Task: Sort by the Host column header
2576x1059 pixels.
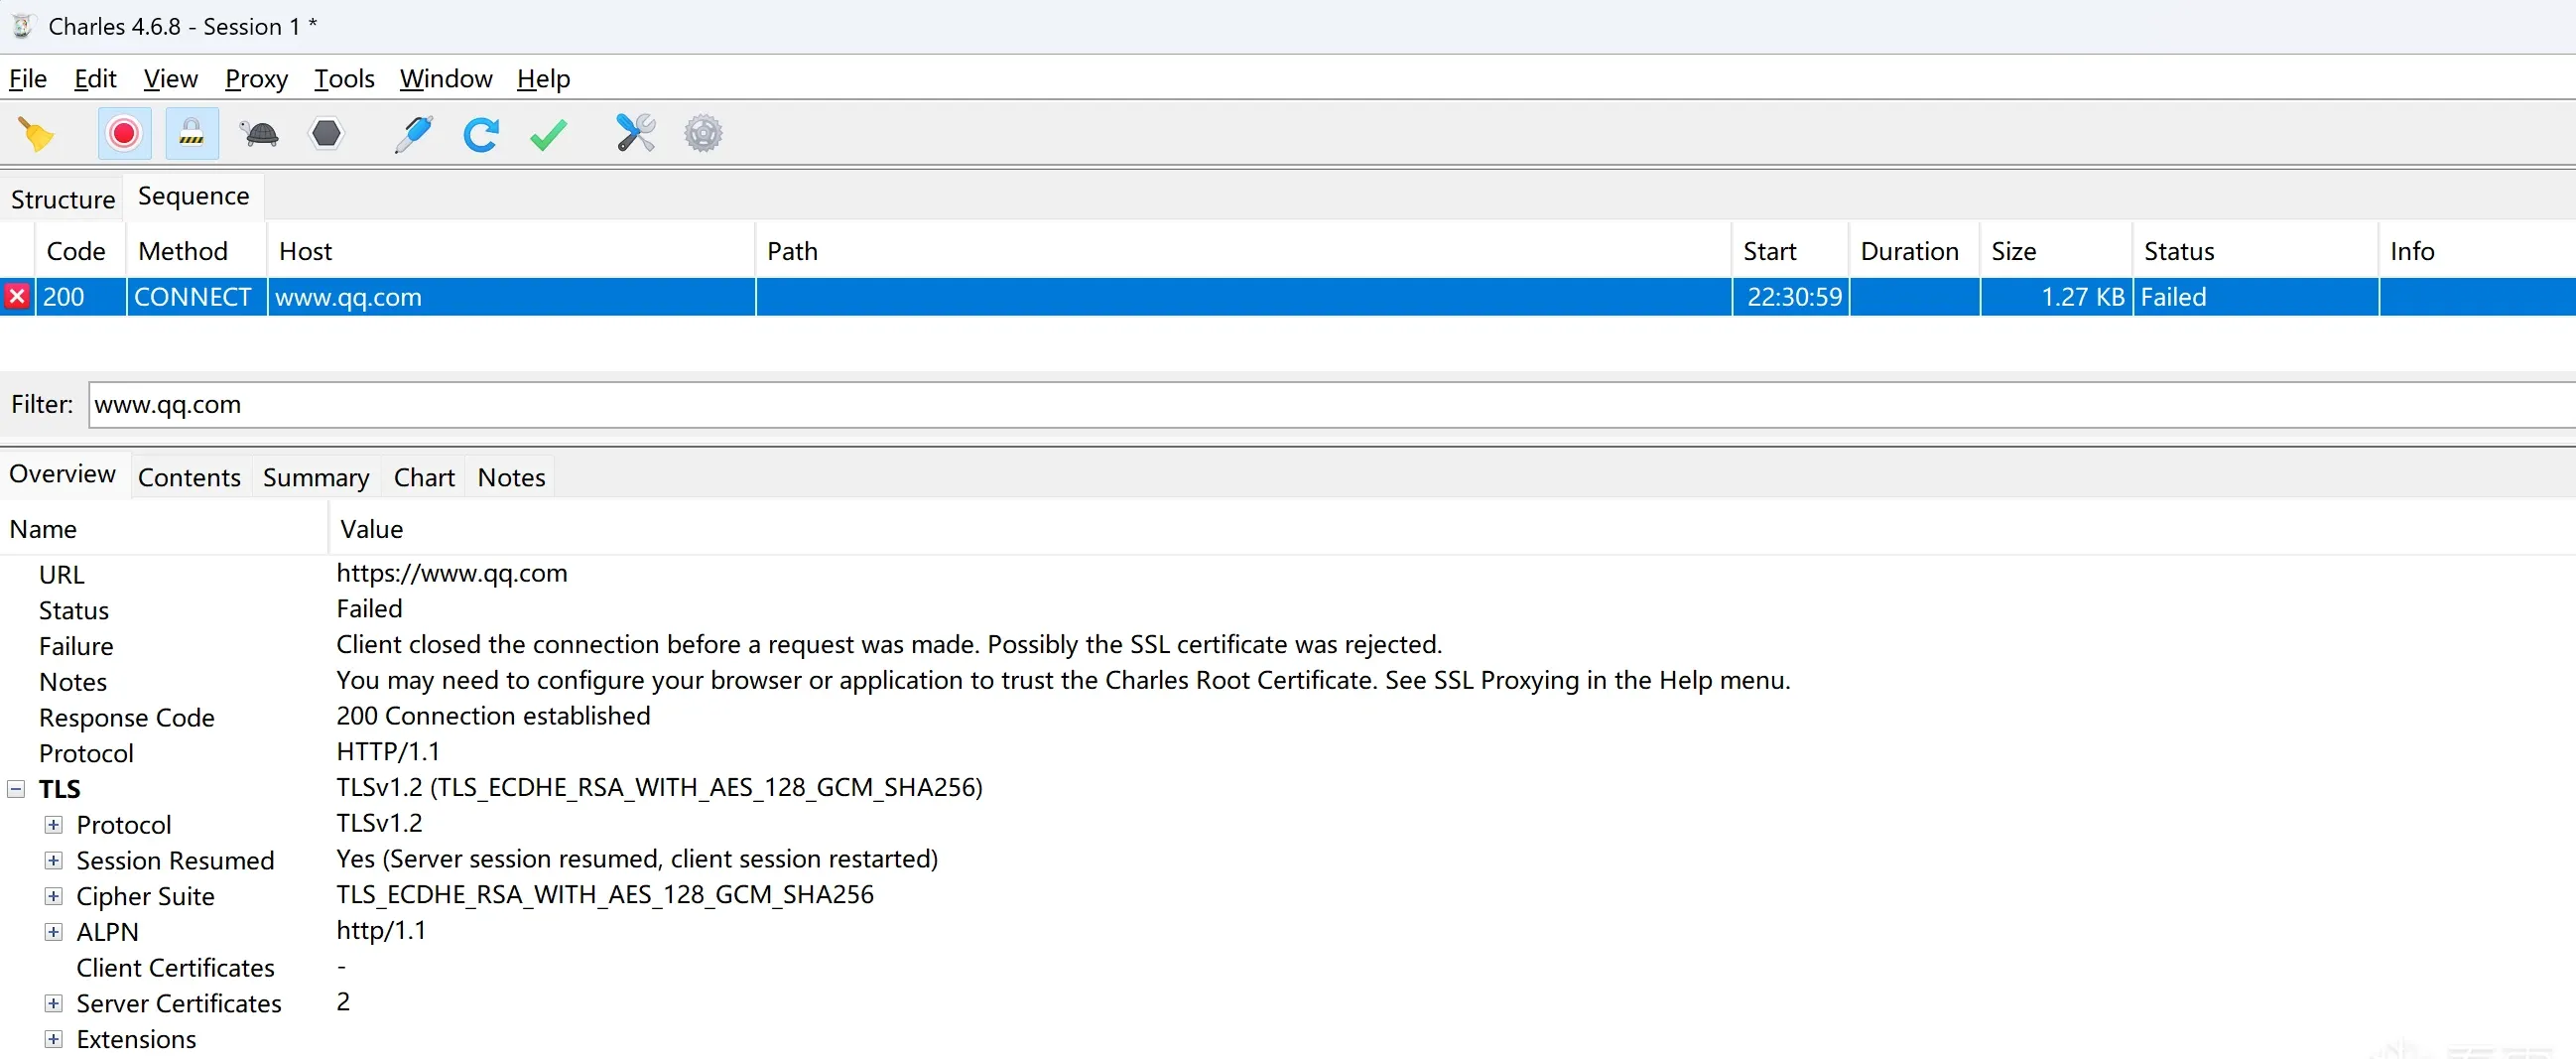Action: (x=510, y=251)
